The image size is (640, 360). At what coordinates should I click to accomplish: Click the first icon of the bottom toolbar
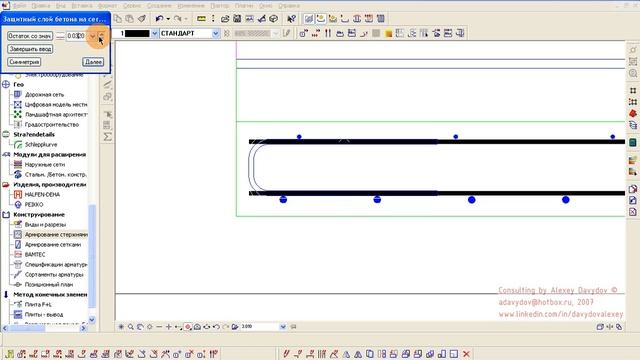coord(9,354)
